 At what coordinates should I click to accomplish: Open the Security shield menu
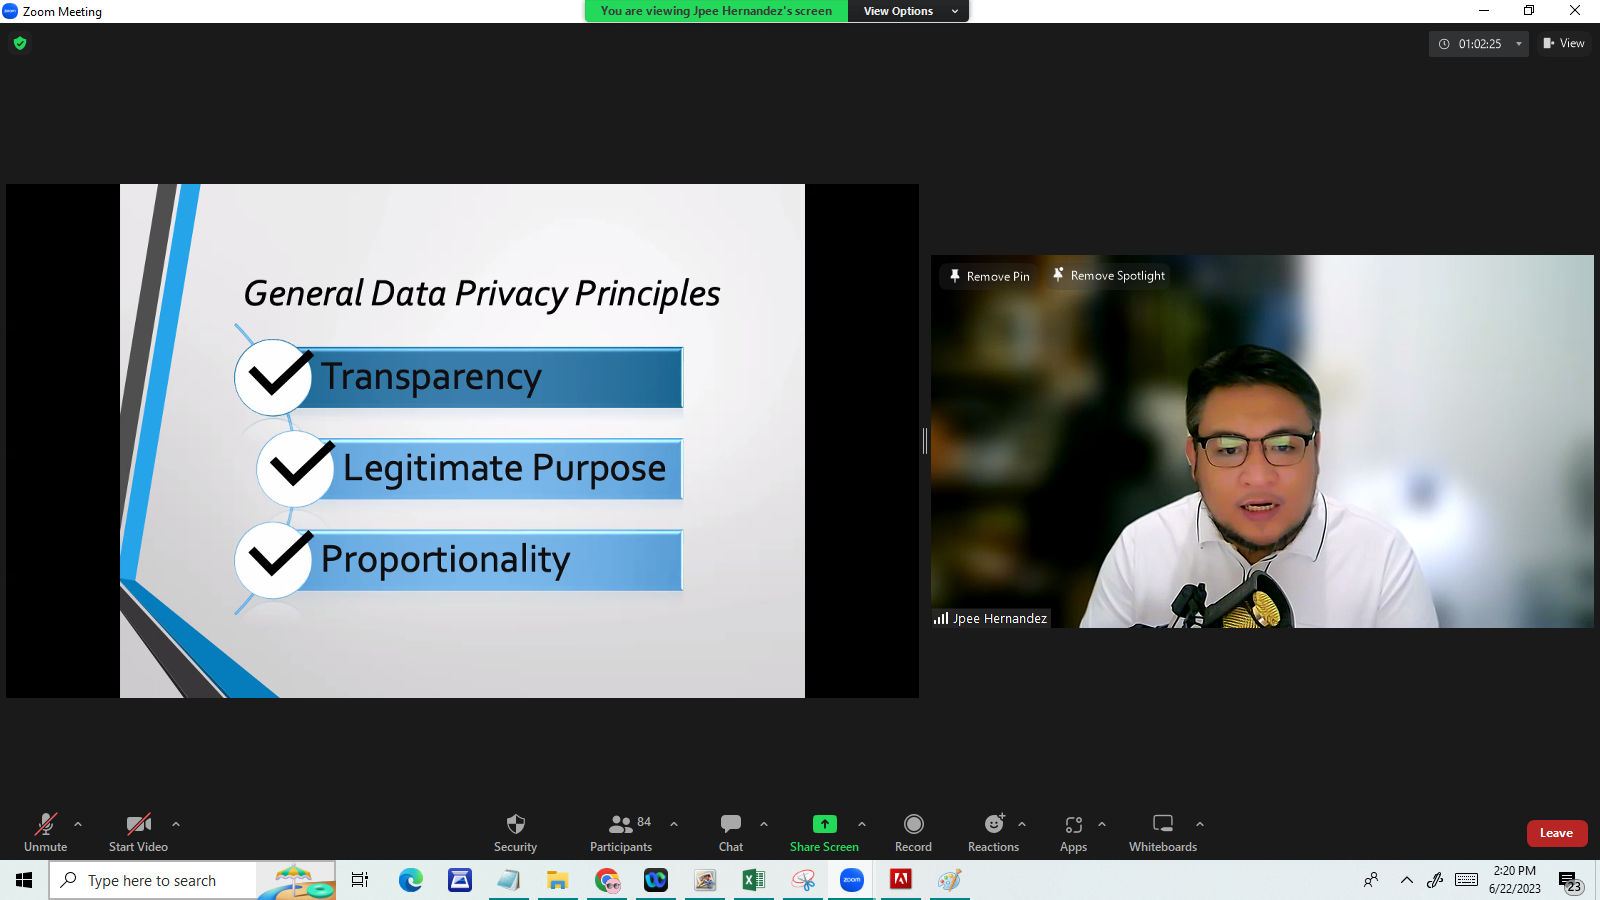[515, 832]
